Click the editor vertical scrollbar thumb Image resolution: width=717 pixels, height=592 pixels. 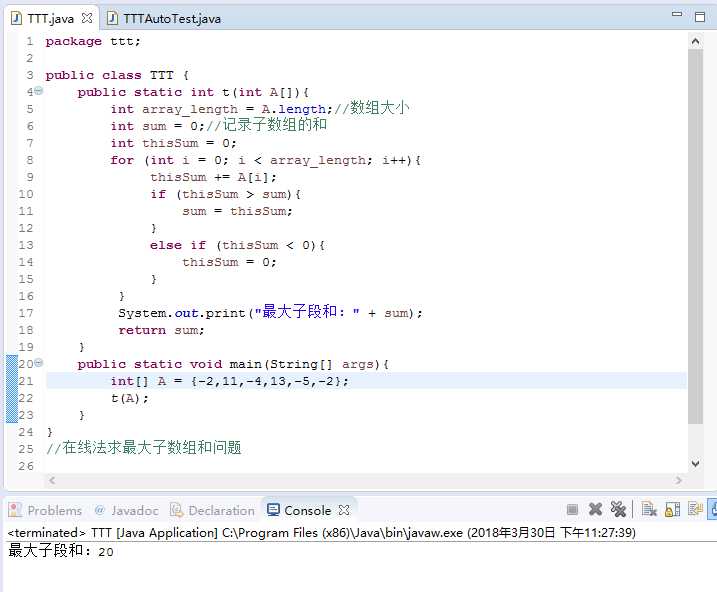(x=695, y=237)
